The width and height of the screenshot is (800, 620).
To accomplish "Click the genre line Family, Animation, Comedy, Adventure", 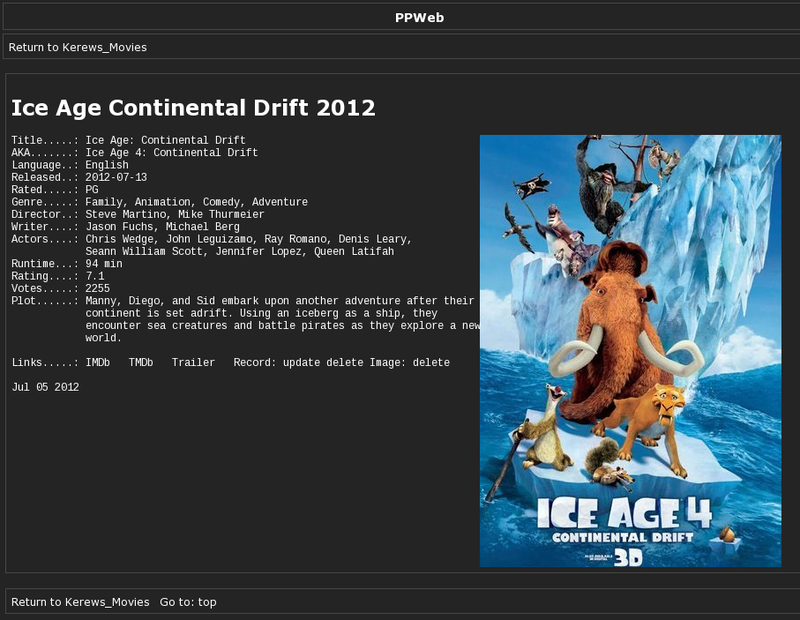I will click(196, 202).
